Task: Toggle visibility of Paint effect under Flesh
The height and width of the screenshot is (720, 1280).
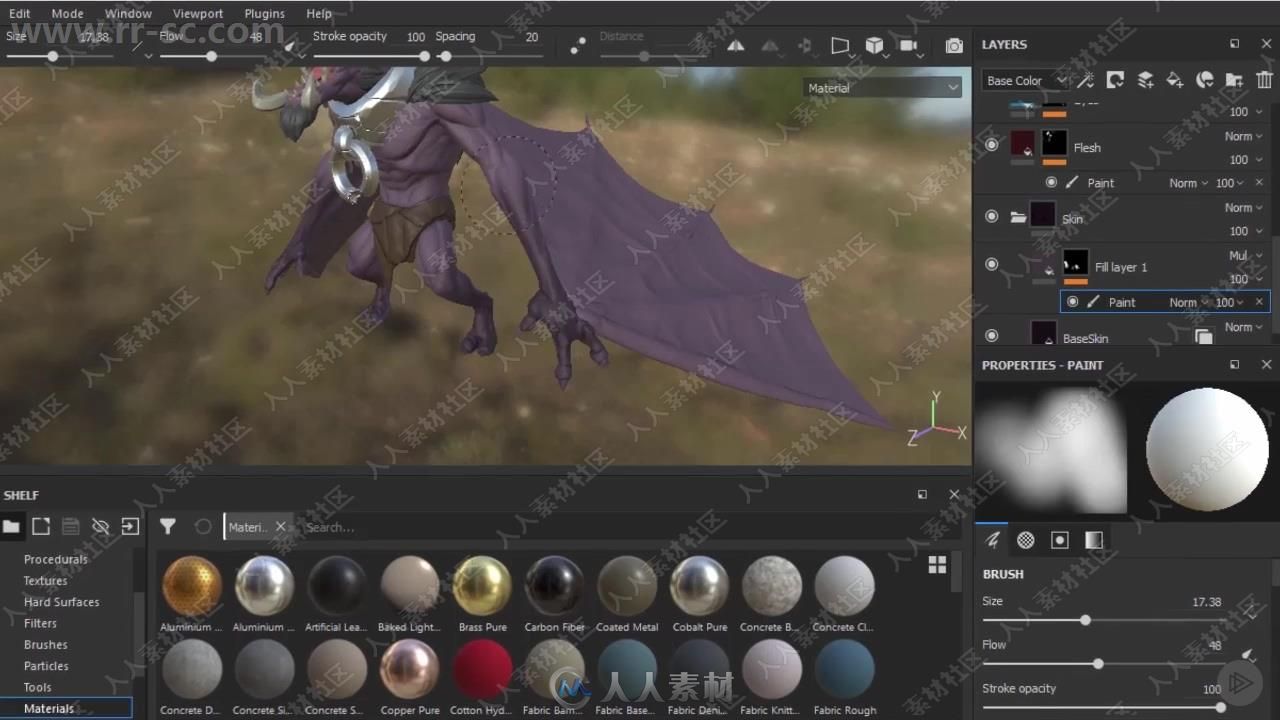Action: point(1051,182)
